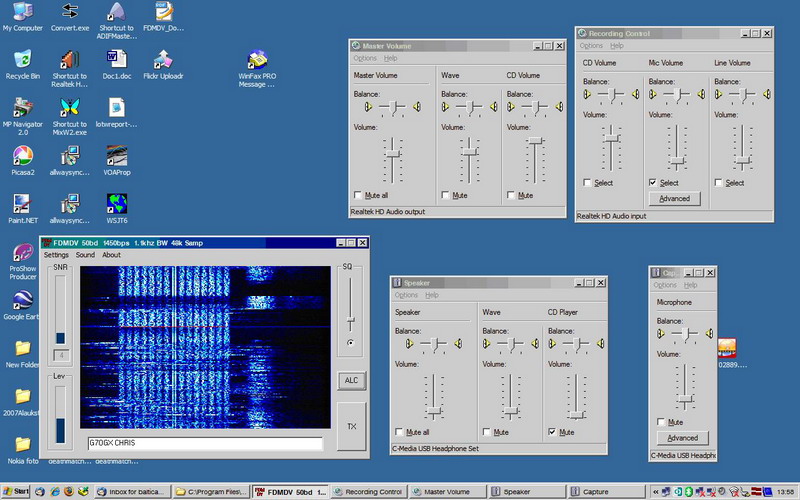800x500 pixels.
Task: Open Options menu in Recording Control
Action: tap(591, 46)
